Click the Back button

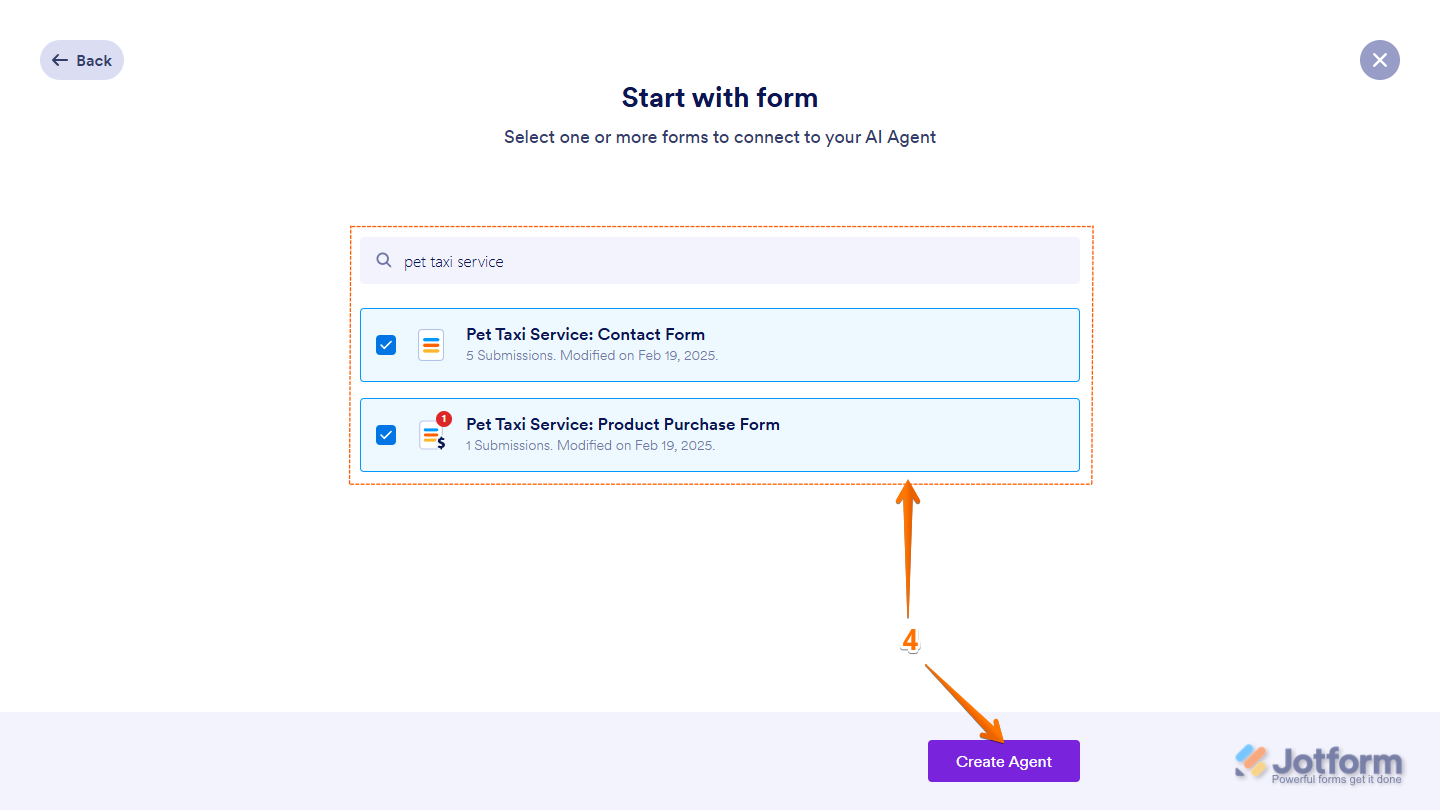pyautogui.click(x=82, y=60)
